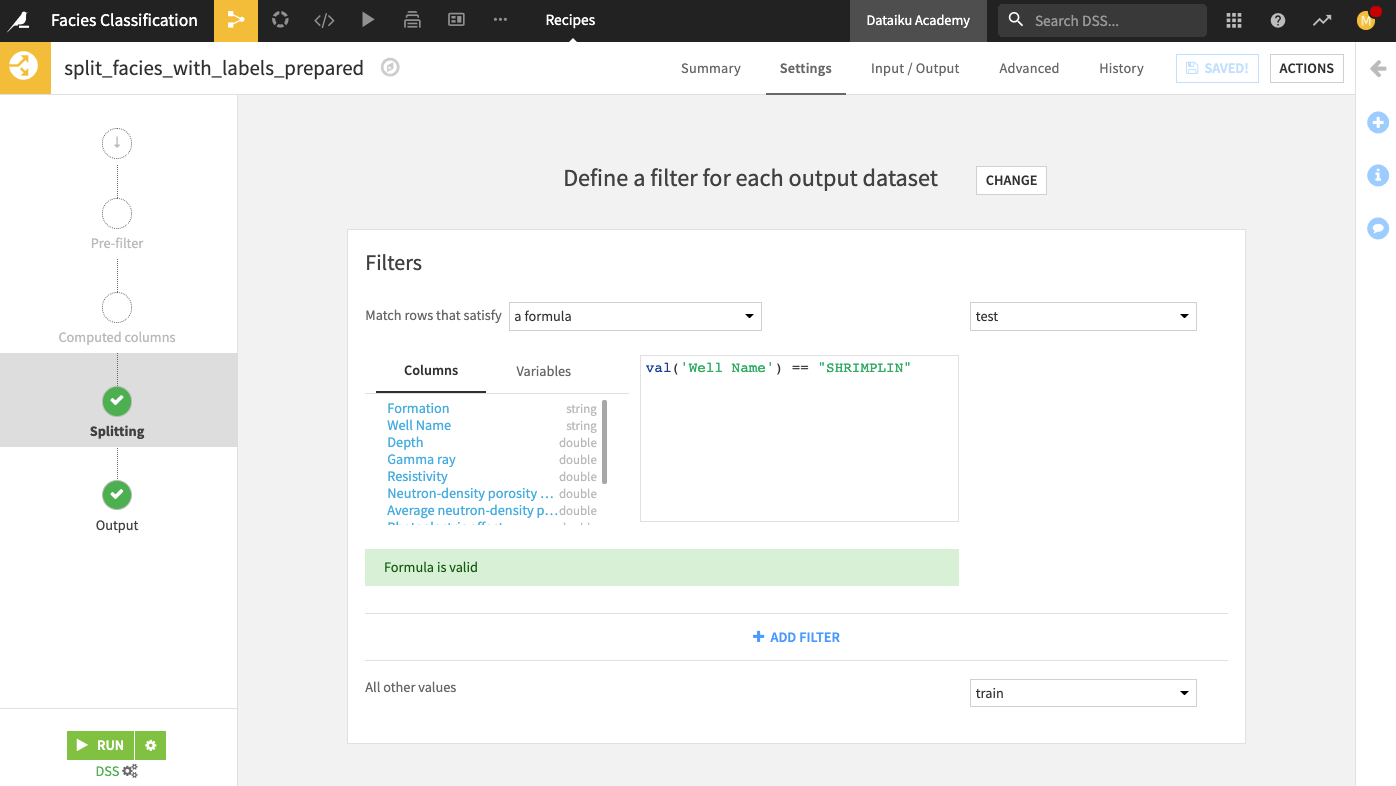Image resolution: width=1396 pixels, height=786 pixels.
Task: Open the waffle apps grid icon
Action: pyautogui.click(x=1234, y=20)
